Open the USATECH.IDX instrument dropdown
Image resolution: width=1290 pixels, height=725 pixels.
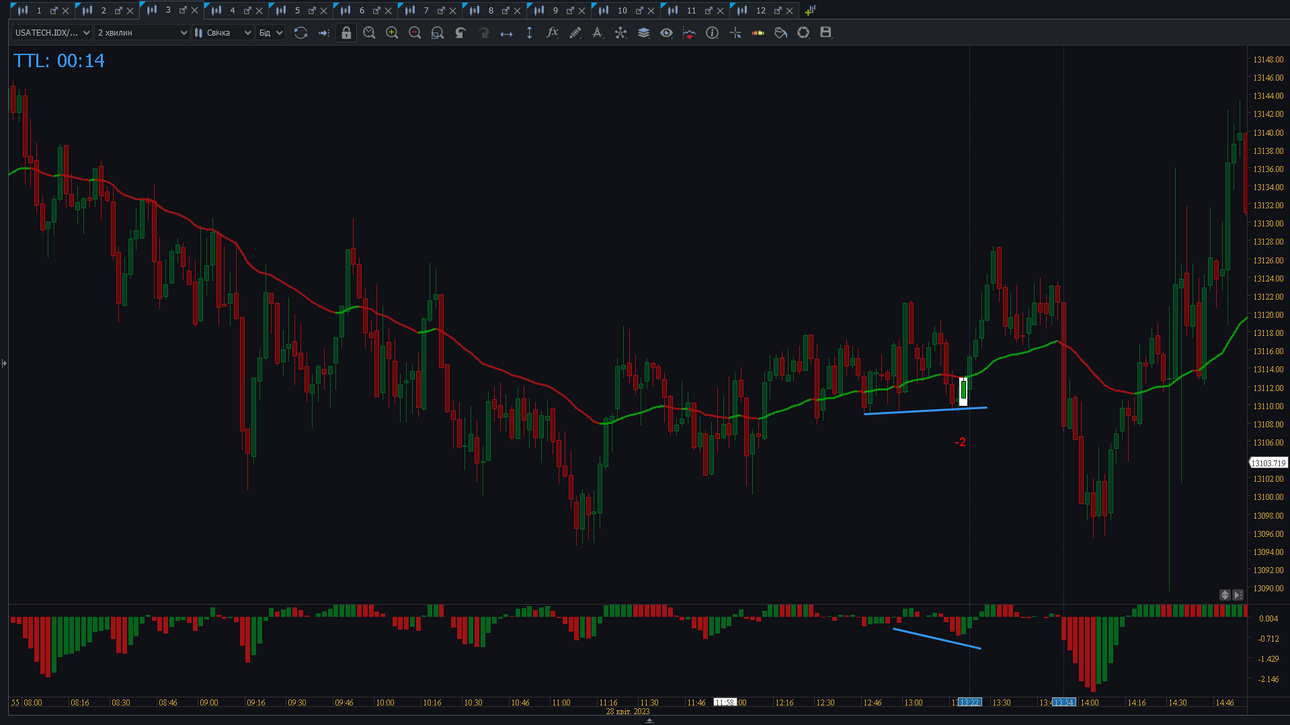[52, 33]
